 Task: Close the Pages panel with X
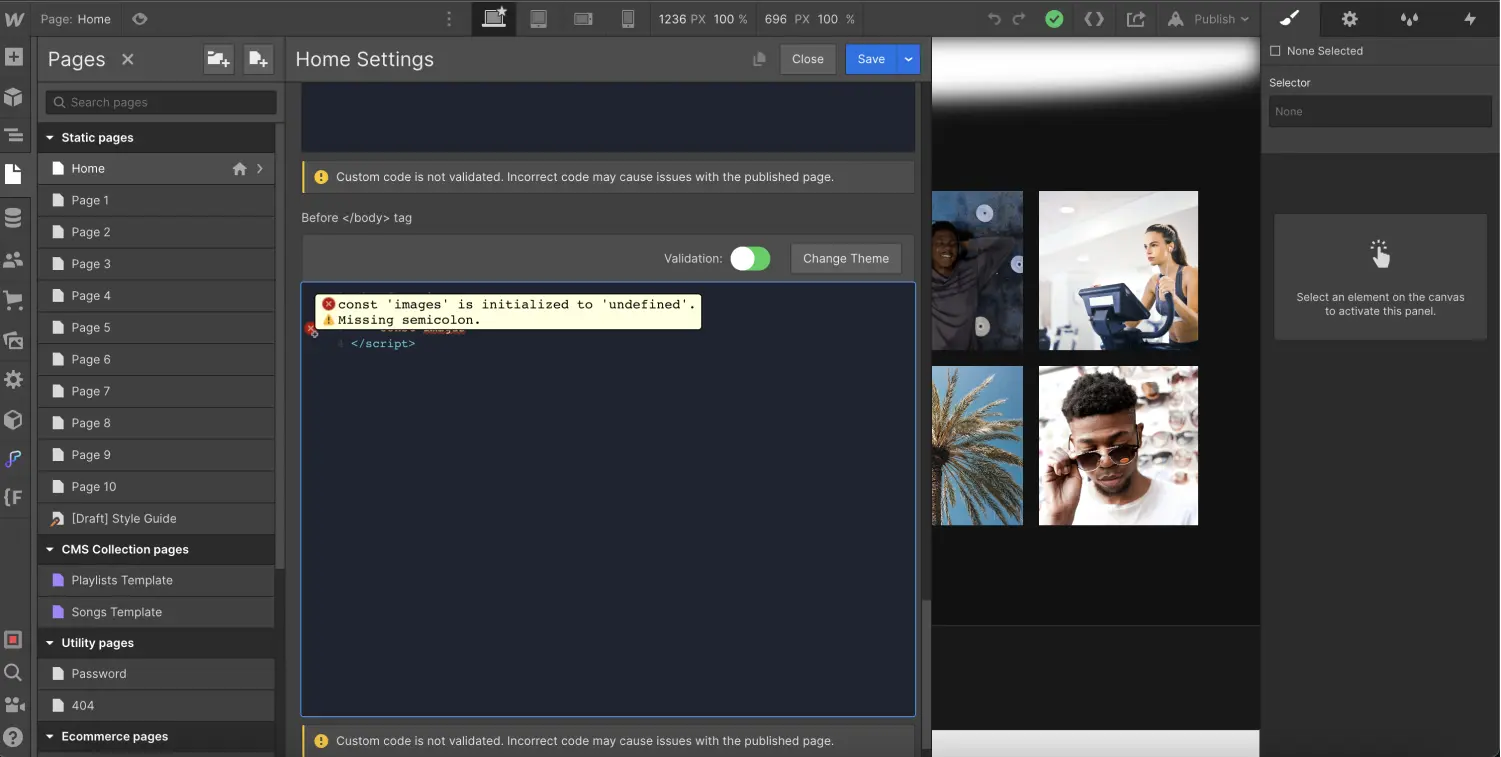[128, 60]
